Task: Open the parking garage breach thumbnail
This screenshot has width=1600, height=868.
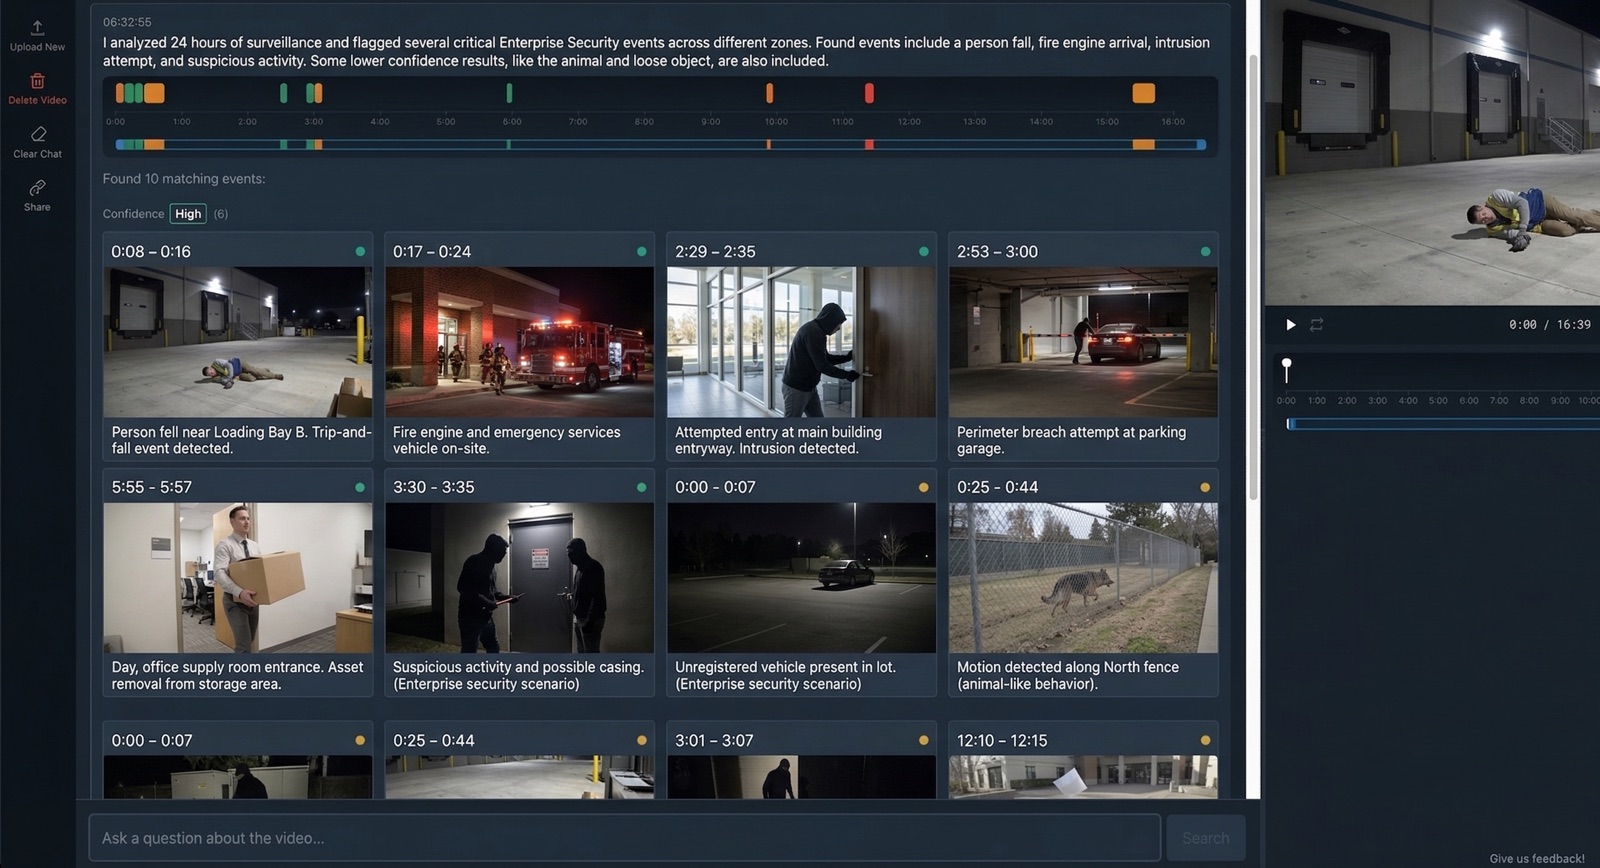Action: click(1083, 341)
